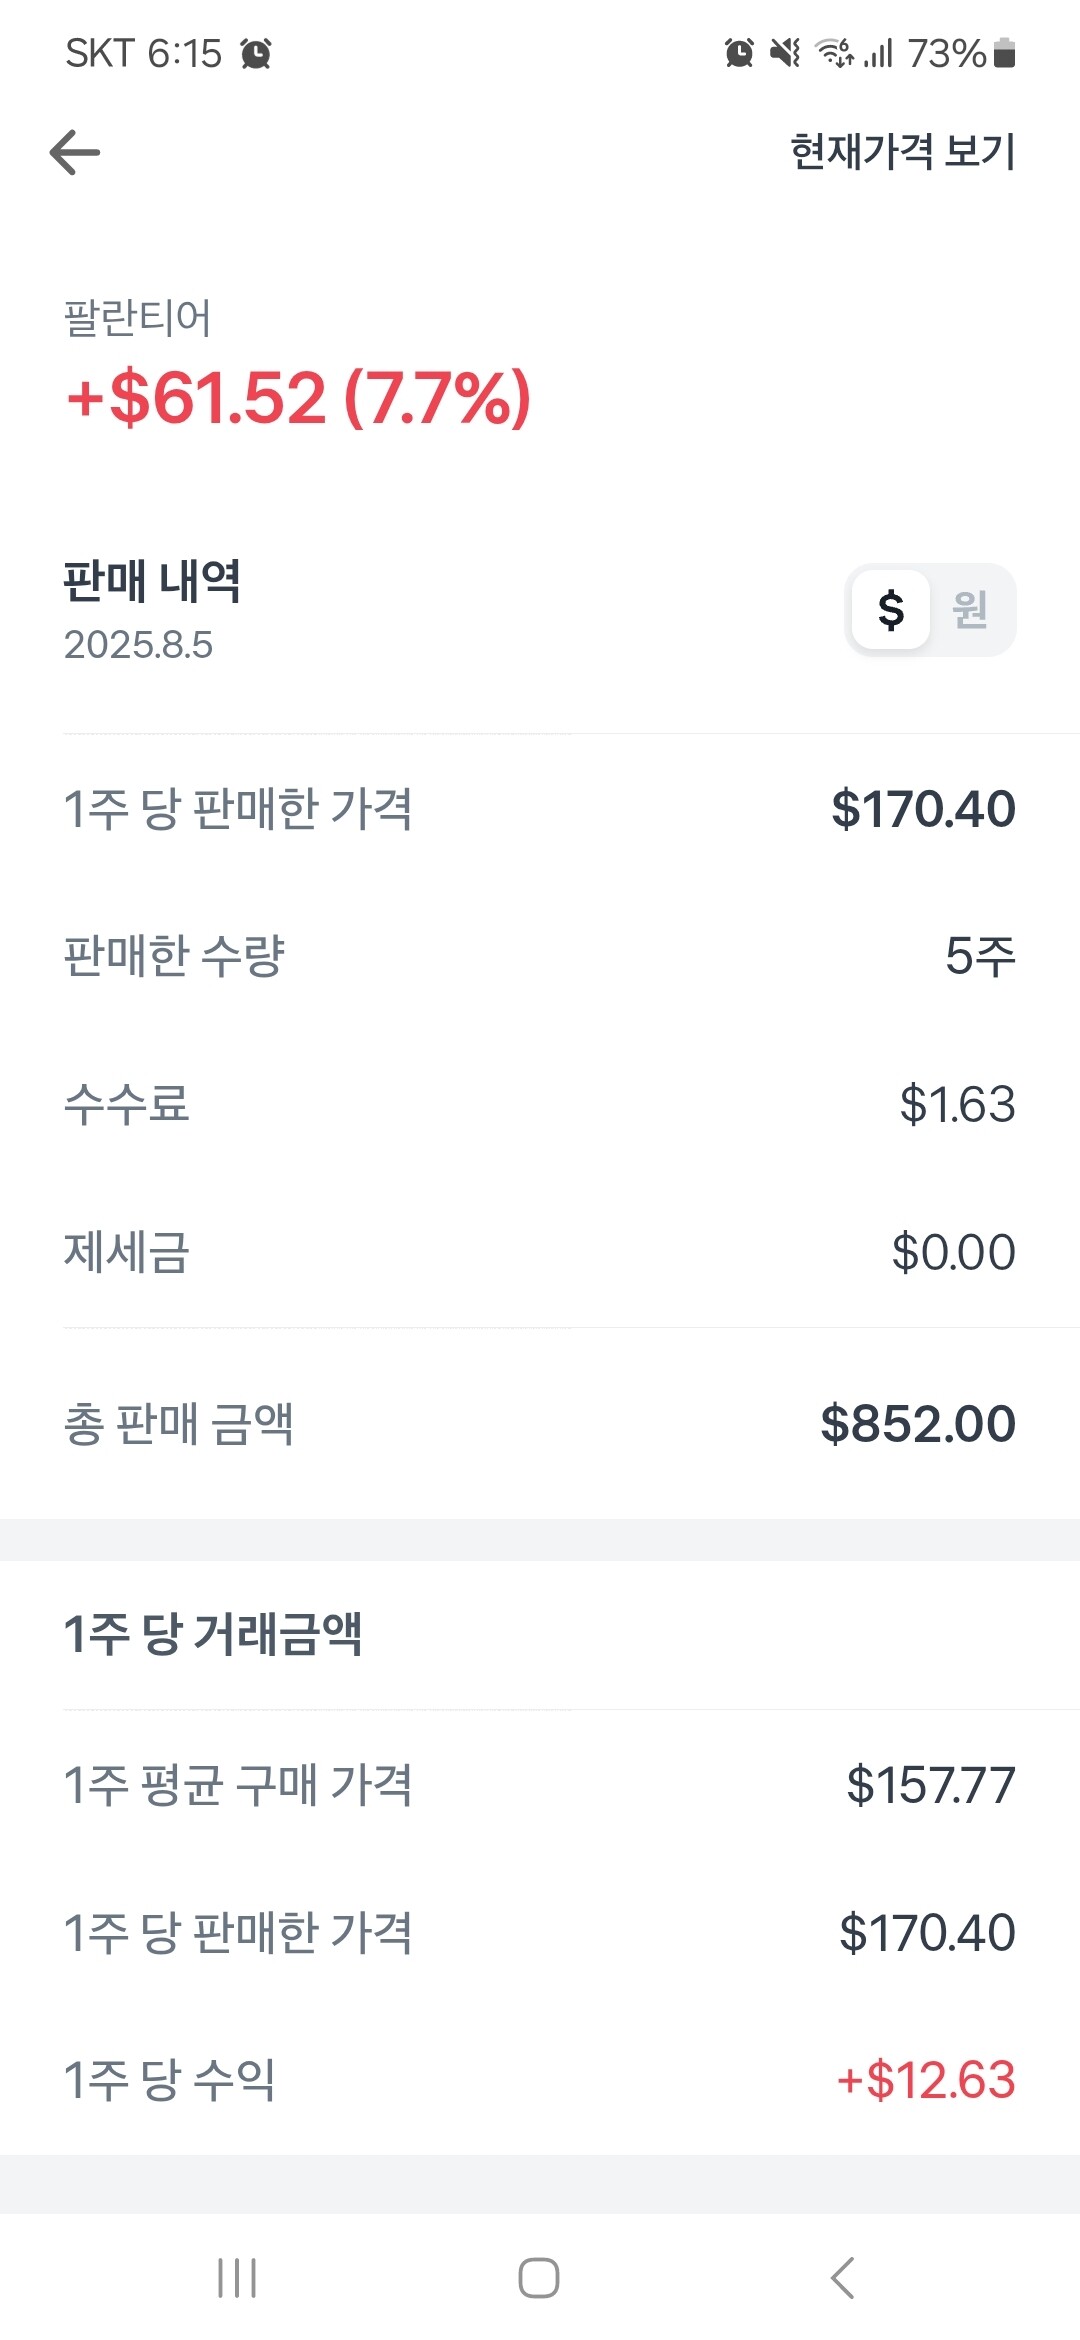Open the 현재가격 보기 link
The image size is (1080, 2340).
(902, 152)
